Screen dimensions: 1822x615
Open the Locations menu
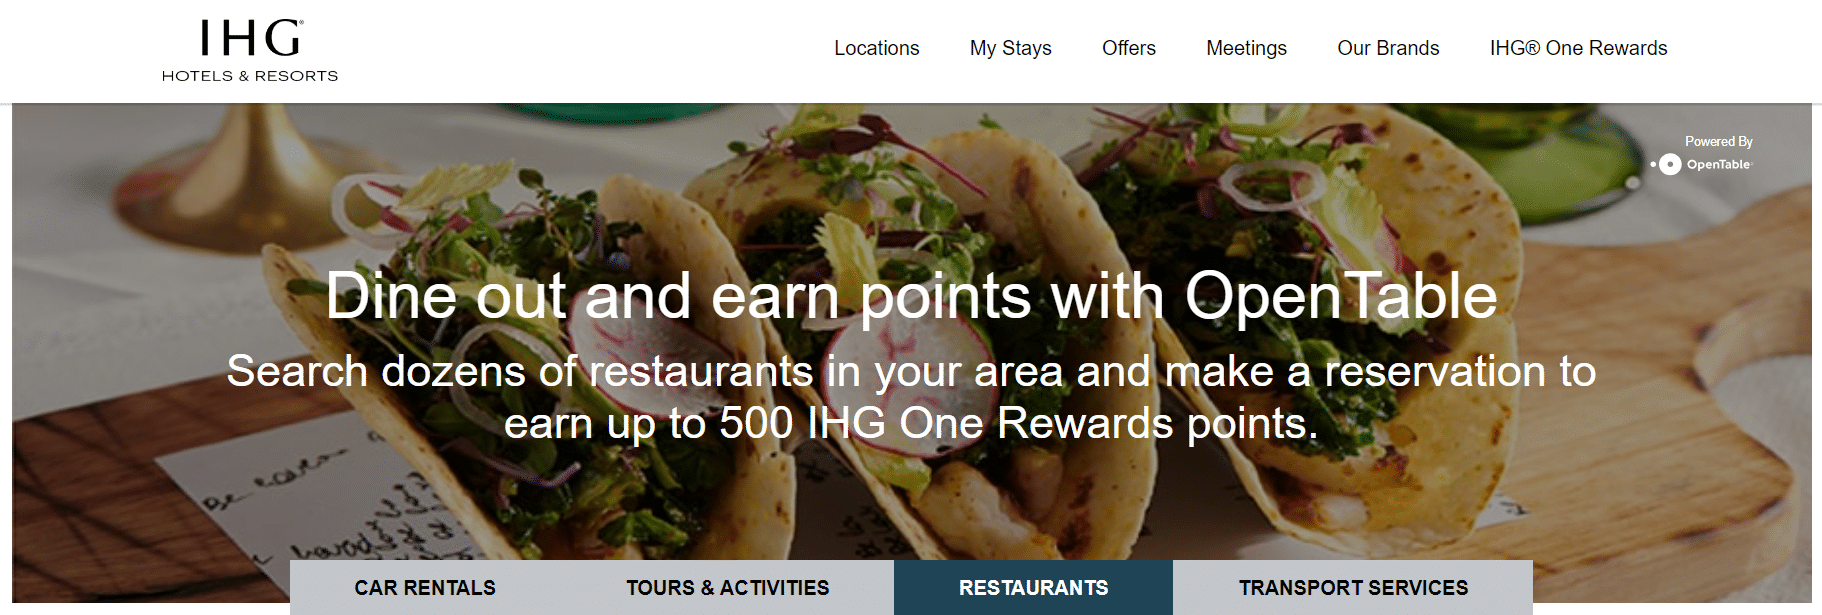[x=876, y=48]
